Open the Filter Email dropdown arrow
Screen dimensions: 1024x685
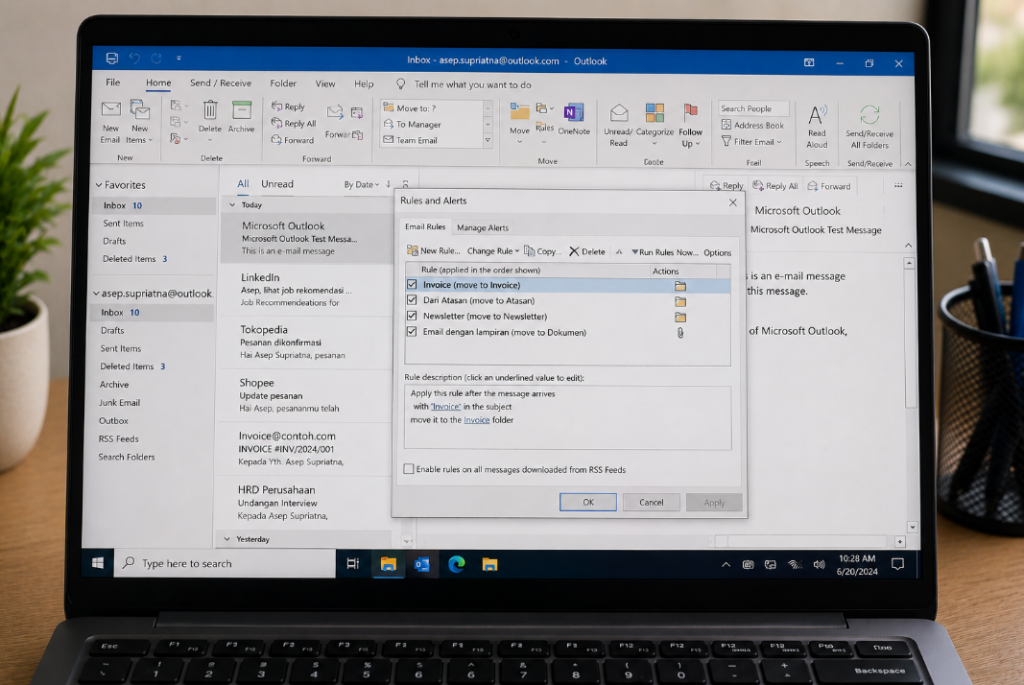click(779, 142)
